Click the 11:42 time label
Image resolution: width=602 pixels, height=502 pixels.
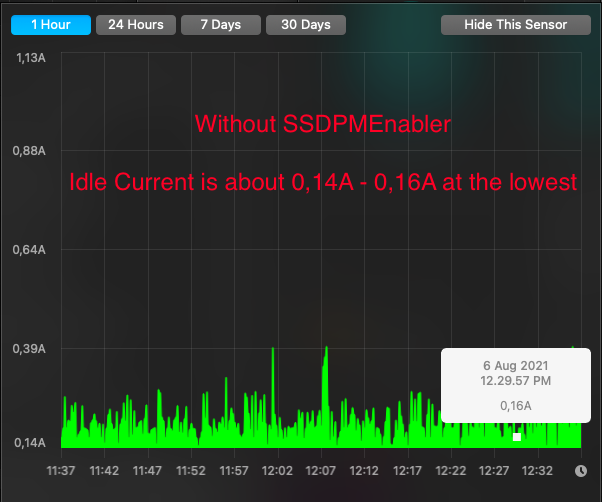tap(104, 471)
